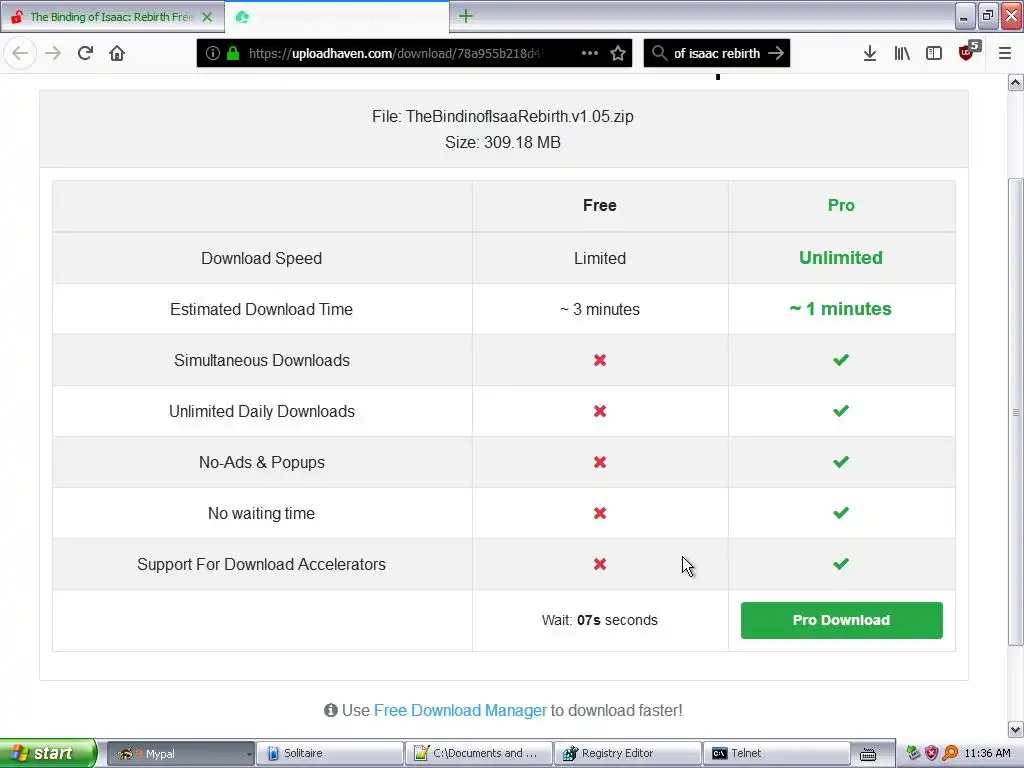1024x768 pixels.
Task: Select the active uploadhaven tab
Action: (336, 17)
